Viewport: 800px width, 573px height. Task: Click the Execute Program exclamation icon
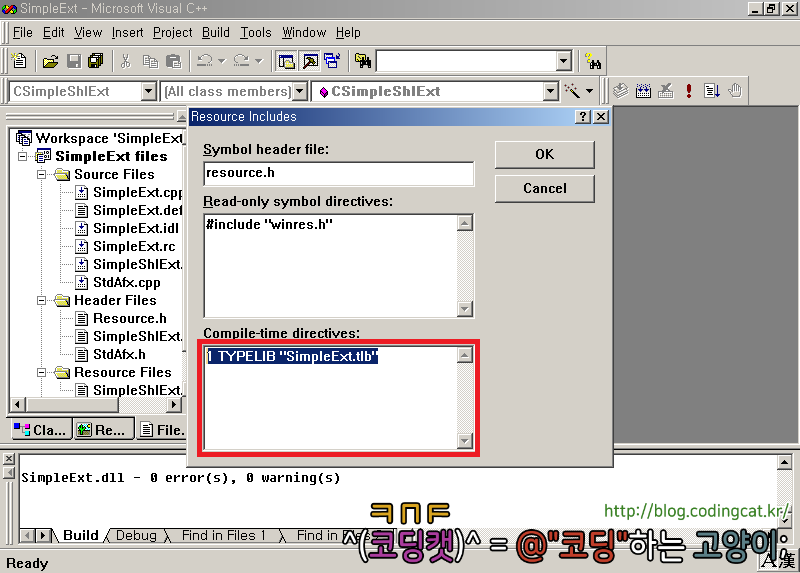(689, 91)
